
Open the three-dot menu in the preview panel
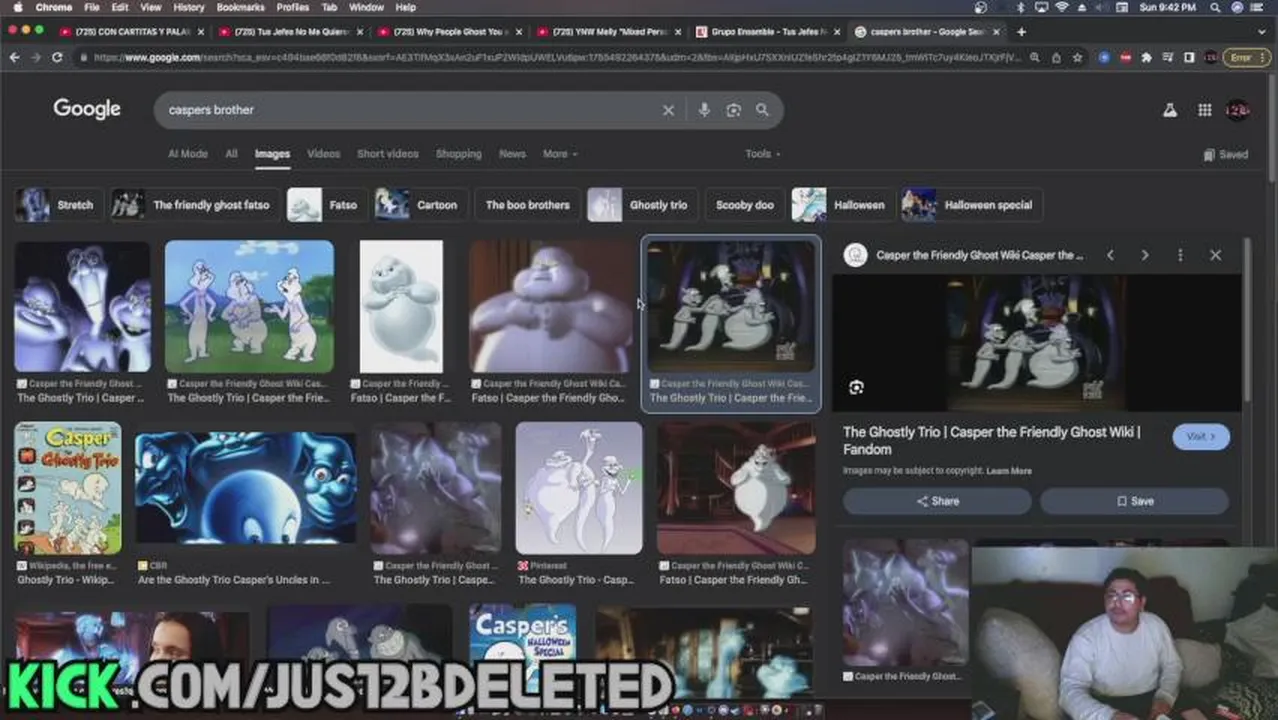pos(1180,255)
